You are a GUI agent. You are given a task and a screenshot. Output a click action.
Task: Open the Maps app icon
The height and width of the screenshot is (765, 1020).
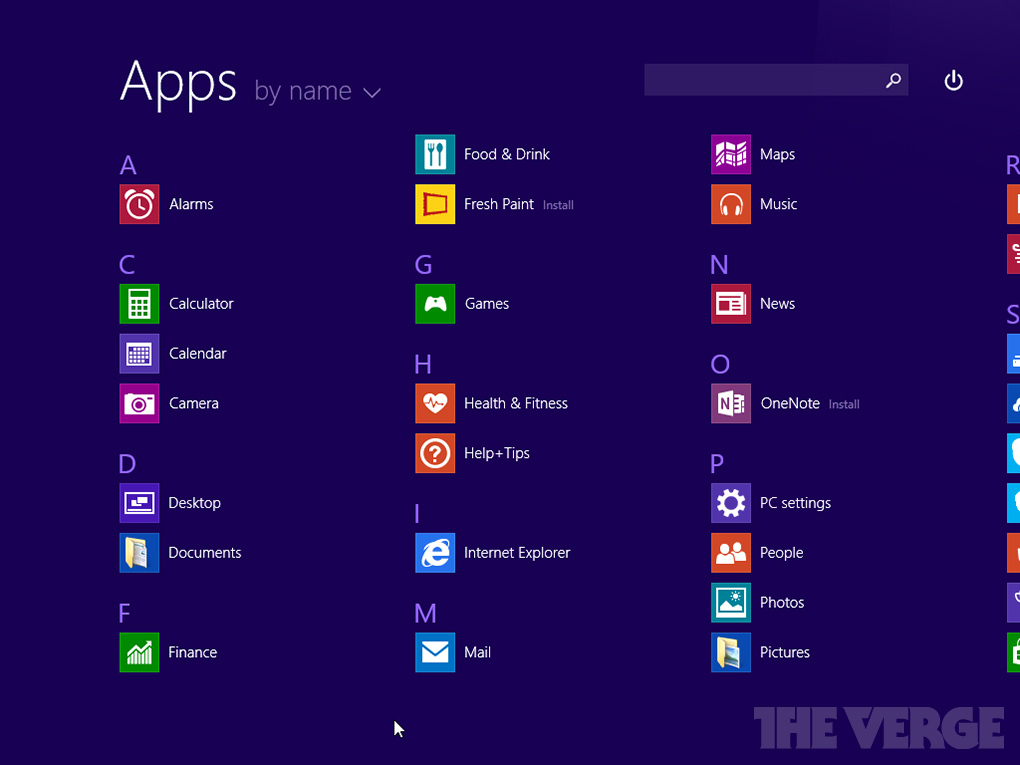(731, 154)
